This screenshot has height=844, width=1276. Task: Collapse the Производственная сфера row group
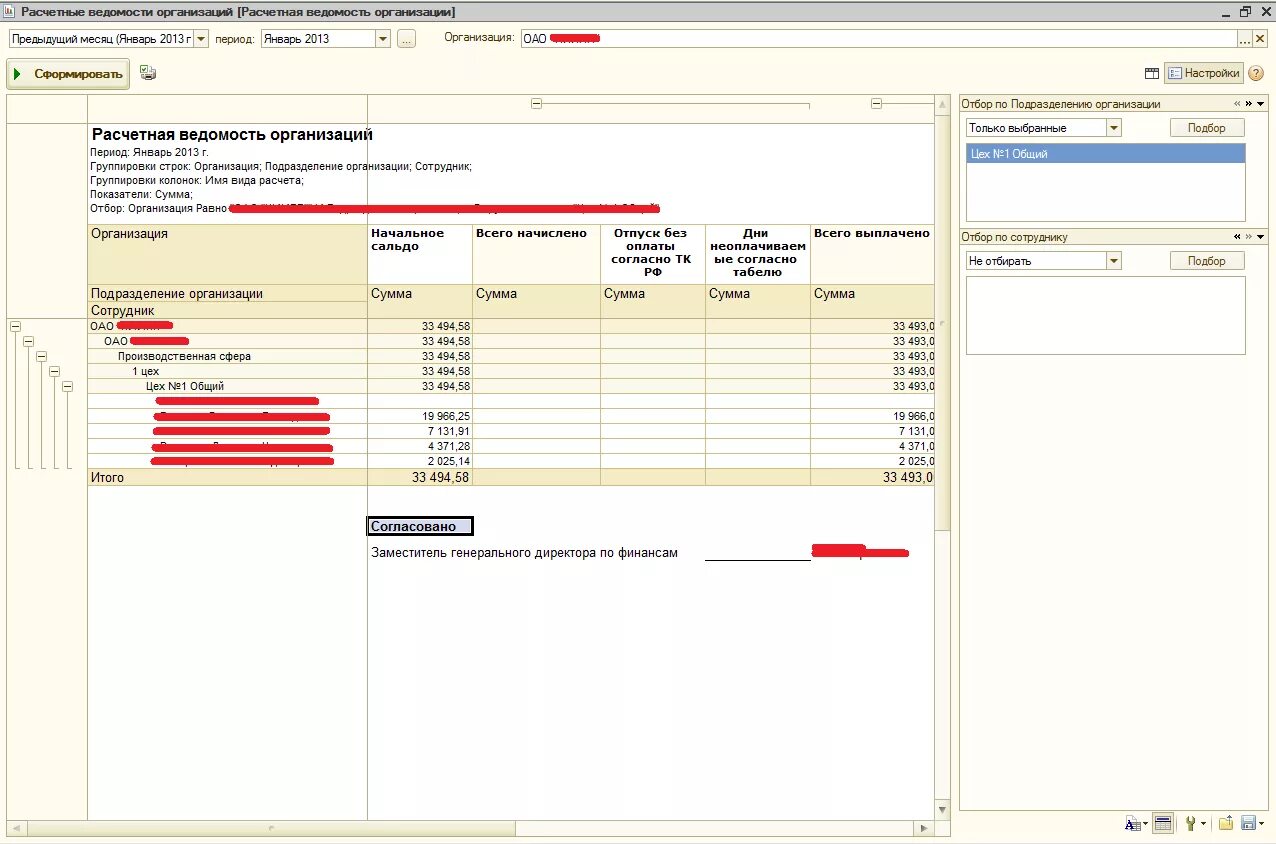click(41, 356)
